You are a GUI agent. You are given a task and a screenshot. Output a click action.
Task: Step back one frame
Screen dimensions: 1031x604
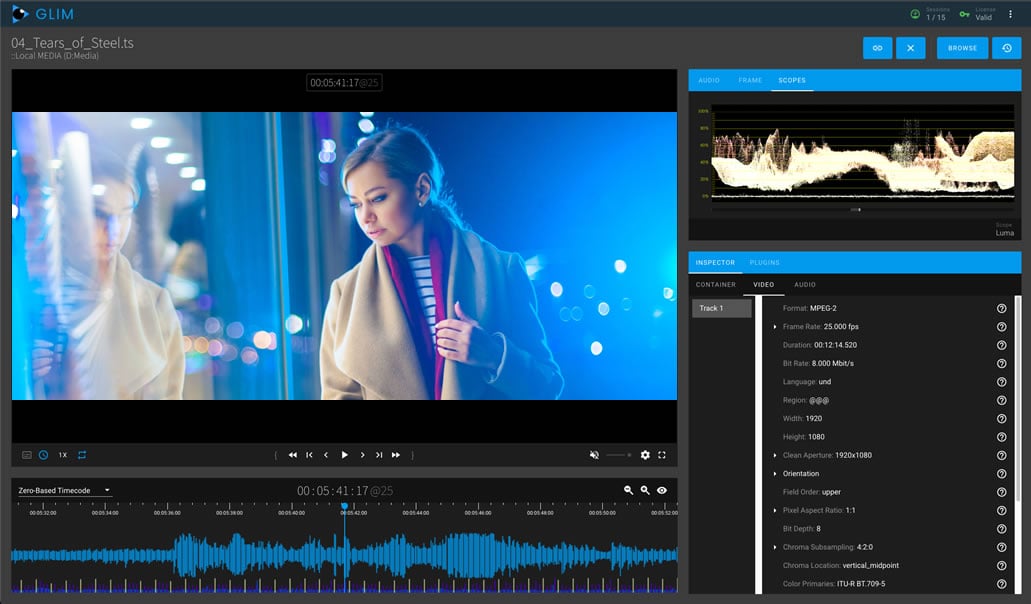coord(326,455)
